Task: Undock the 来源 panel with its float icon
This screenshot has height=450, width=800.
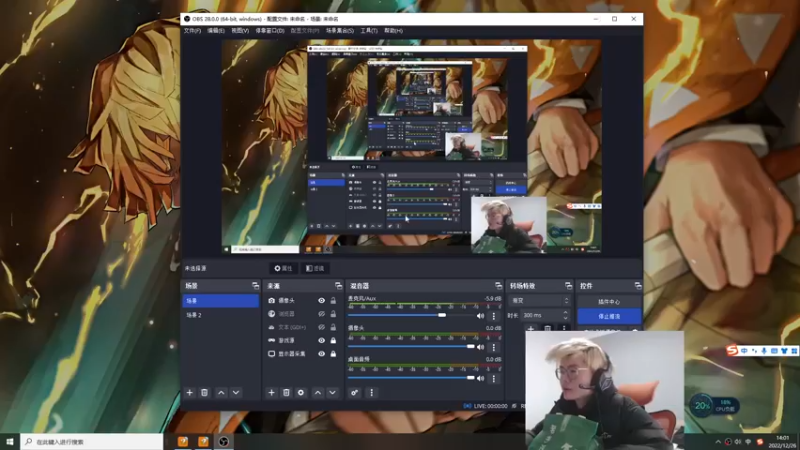Action: pos(338,286)
